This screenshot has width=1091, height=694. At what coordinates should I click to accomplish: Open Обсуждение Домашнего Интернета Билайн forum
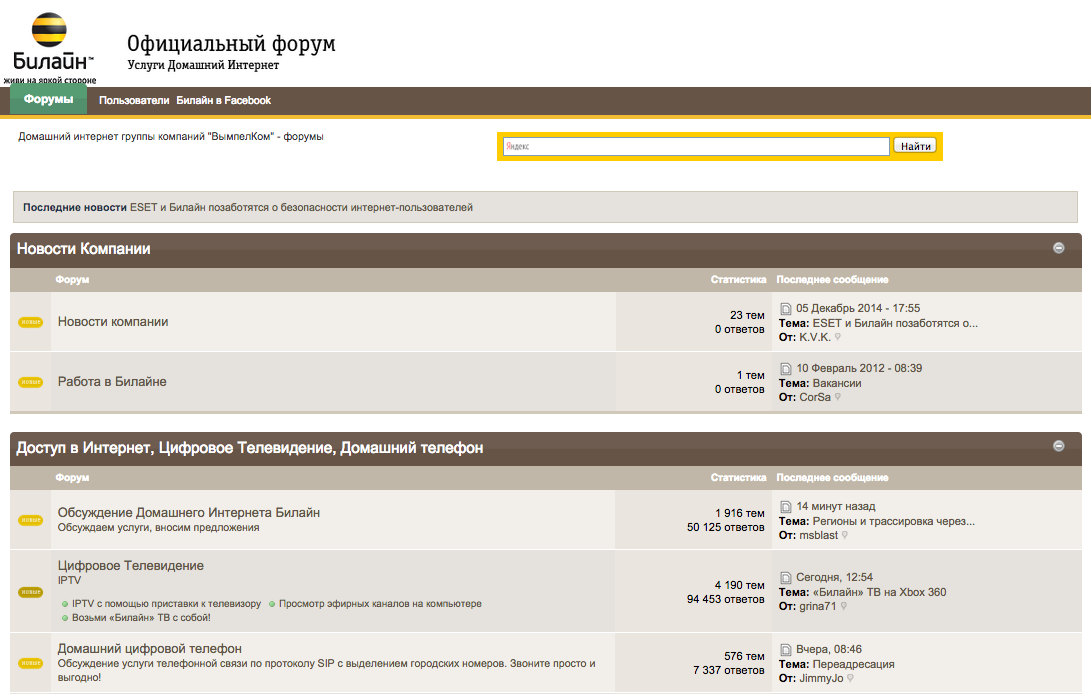coord(189,512)
